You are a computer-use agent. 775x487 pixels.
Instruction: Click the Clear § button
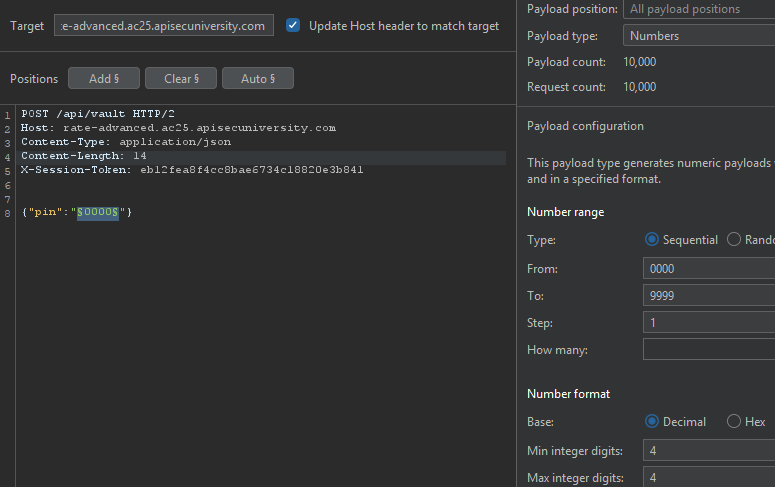click(181, 79)
